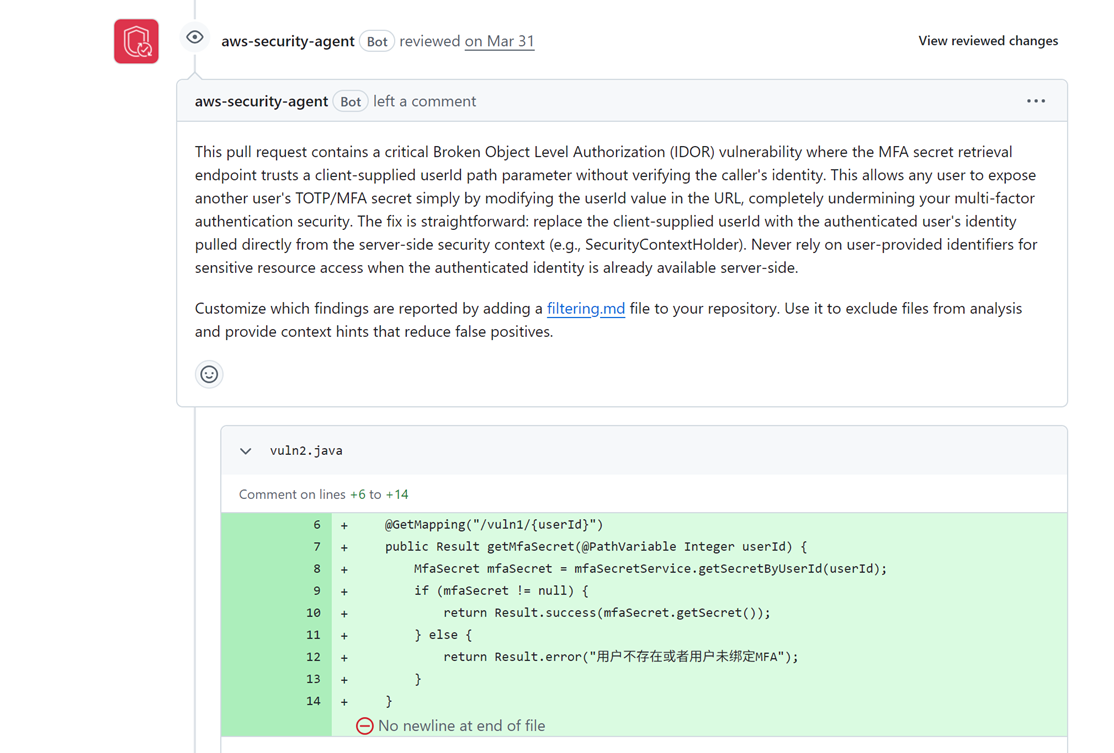Click the eye review icon in timeline
The image size is (1114, 753).
(x=195, y=38)
